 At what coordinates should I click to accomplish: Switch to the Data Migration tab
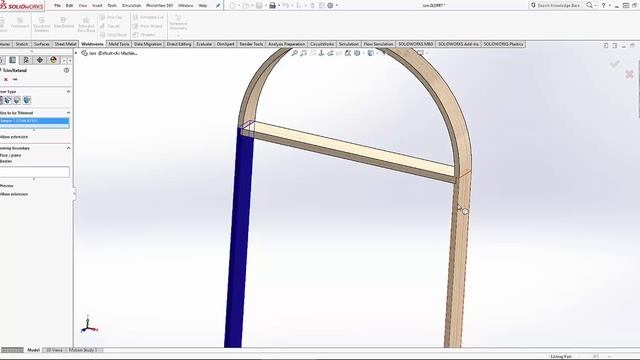(x=148, y=44)
